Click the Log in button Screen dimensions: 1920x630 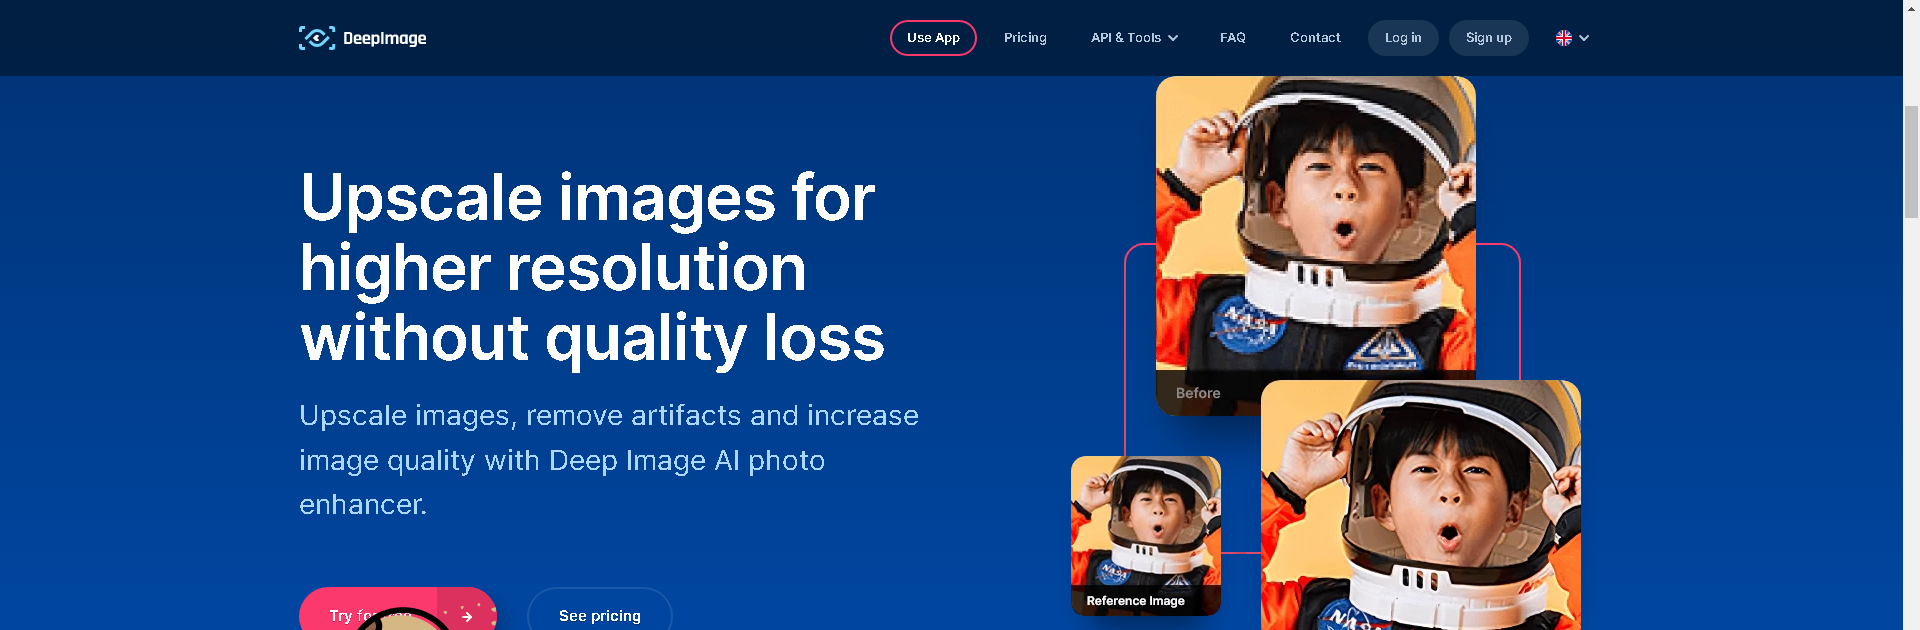(1403, 38)
